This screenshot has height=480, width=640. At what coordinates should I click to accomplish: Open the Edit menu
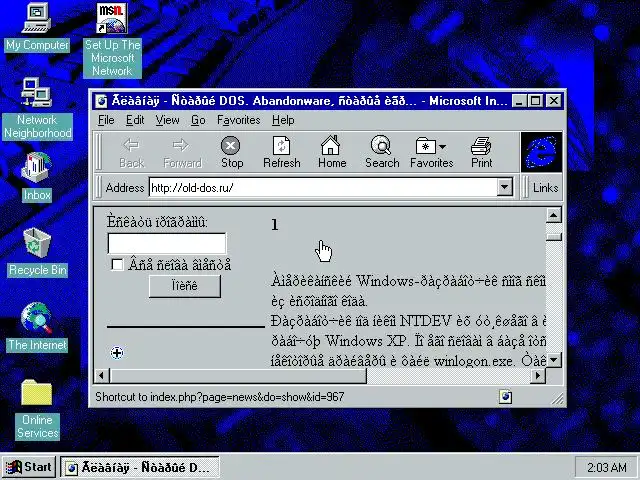pyautogui.click(x=135, y=120)
